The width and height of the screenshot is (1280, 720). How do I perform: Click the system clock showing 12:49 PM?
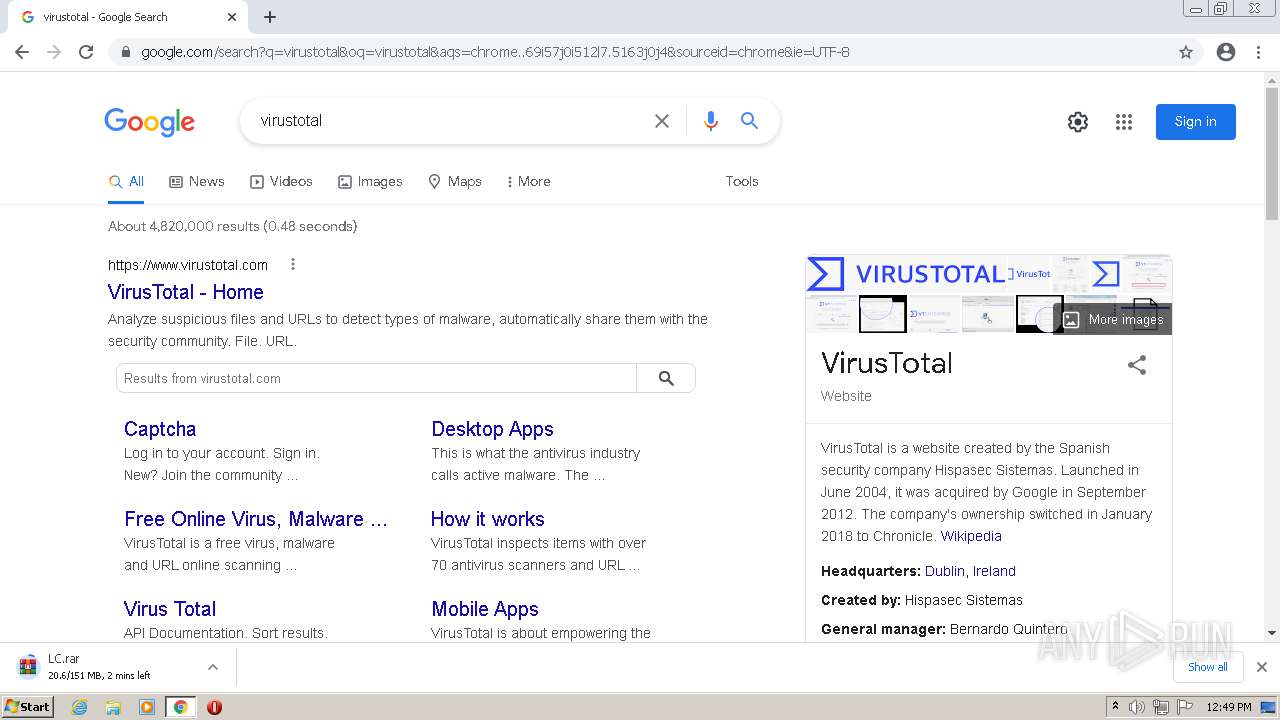pos(1228,707)
